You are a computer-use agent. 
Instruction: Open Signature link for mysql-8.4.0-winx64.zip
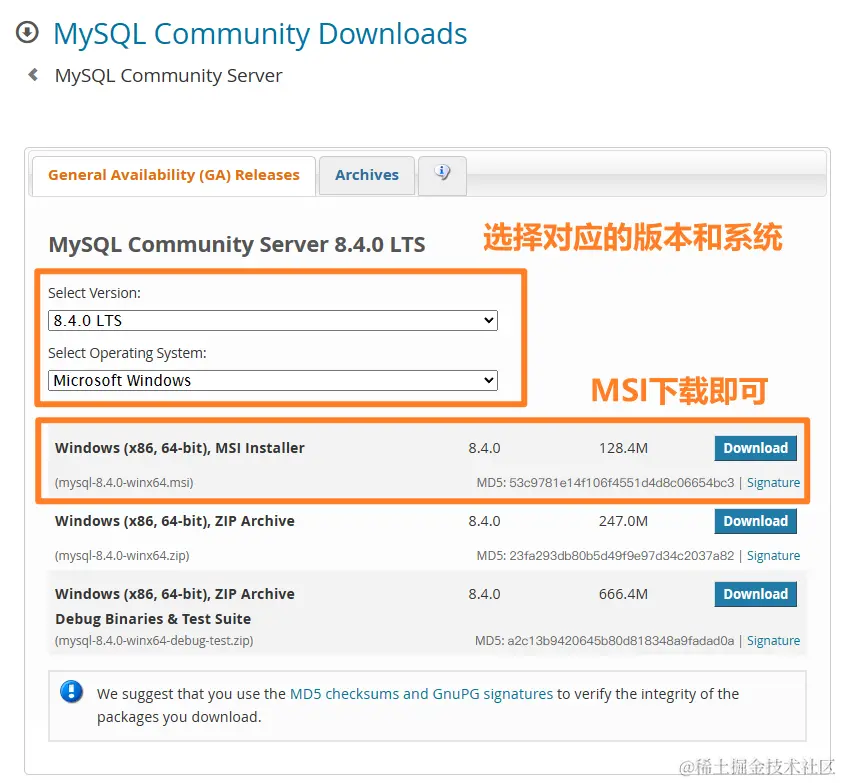coord(773,555)
